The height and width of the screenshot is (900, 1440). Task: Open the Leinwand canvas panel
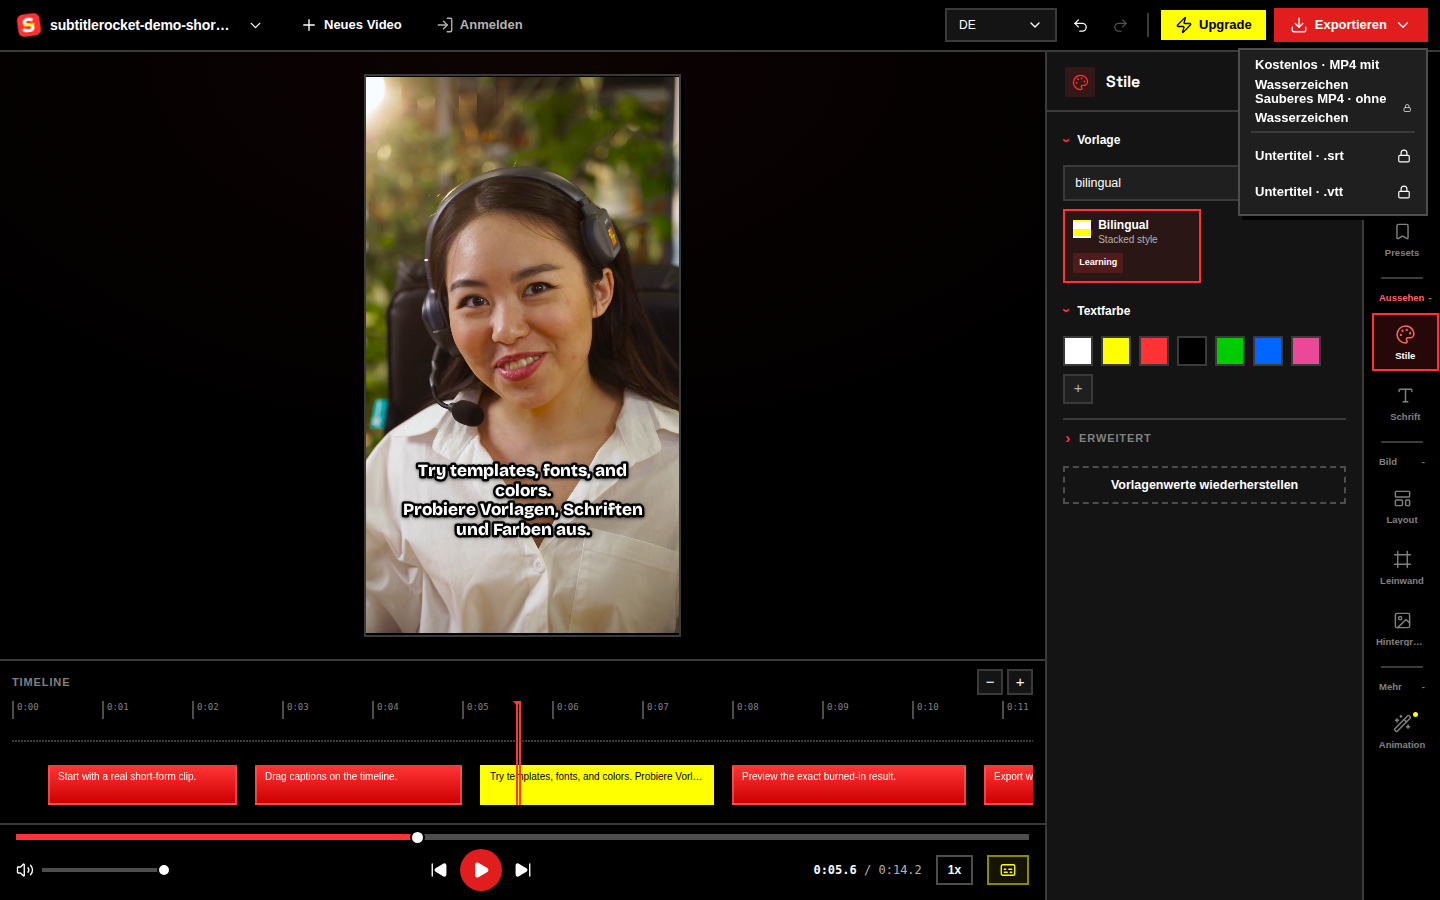(1402, 568)
